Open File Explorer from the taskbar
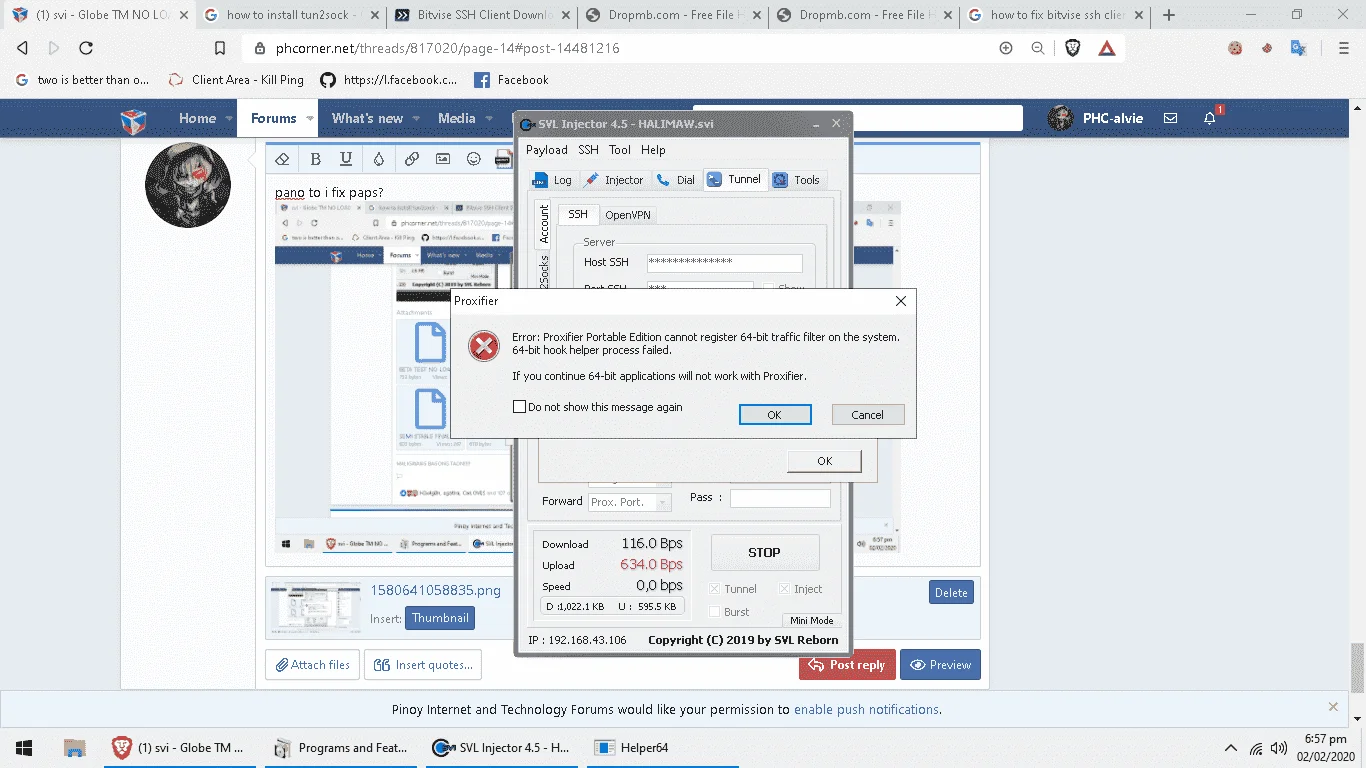The height and width of the screenshot is (768, 1366). pos(74,748)
